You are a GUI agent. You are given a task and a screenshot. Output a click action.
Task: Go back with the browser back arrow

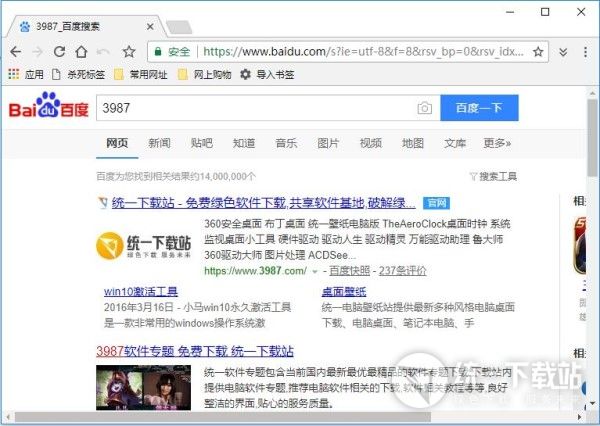tap(16, 52)
